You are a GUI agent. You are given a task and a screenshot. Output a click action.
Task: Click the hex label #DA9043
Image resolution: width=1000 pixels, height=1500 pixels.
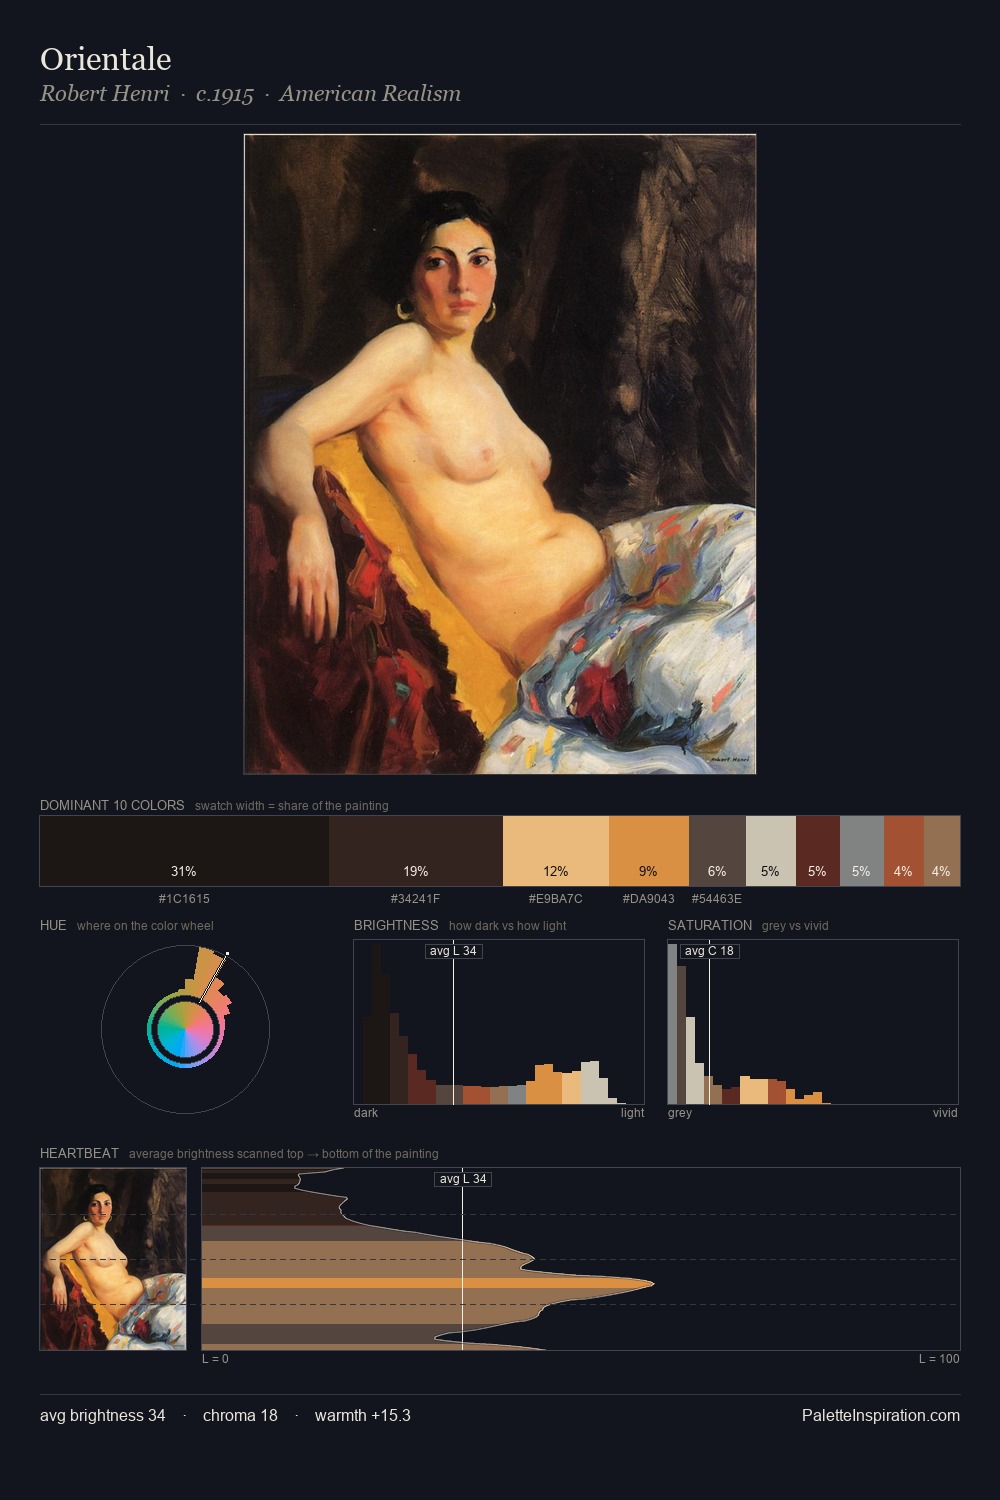649,899
